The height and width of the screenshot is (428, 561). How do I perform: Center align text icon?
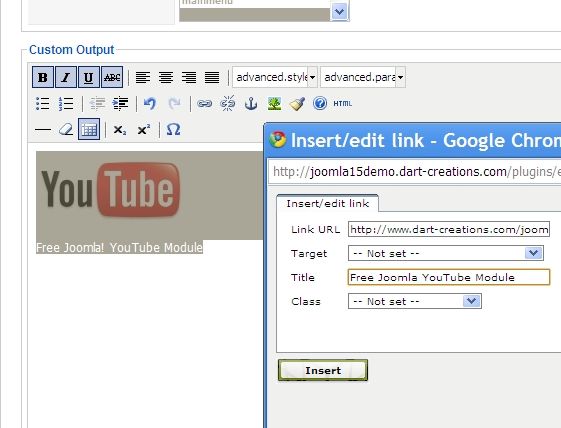[x=166, y=77]
